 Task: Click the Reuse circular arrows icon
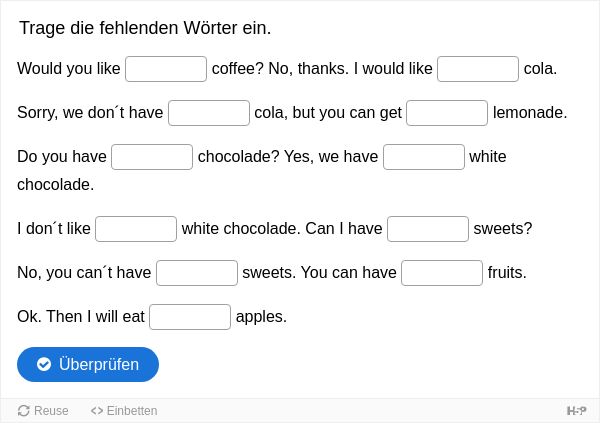point(24,411)
